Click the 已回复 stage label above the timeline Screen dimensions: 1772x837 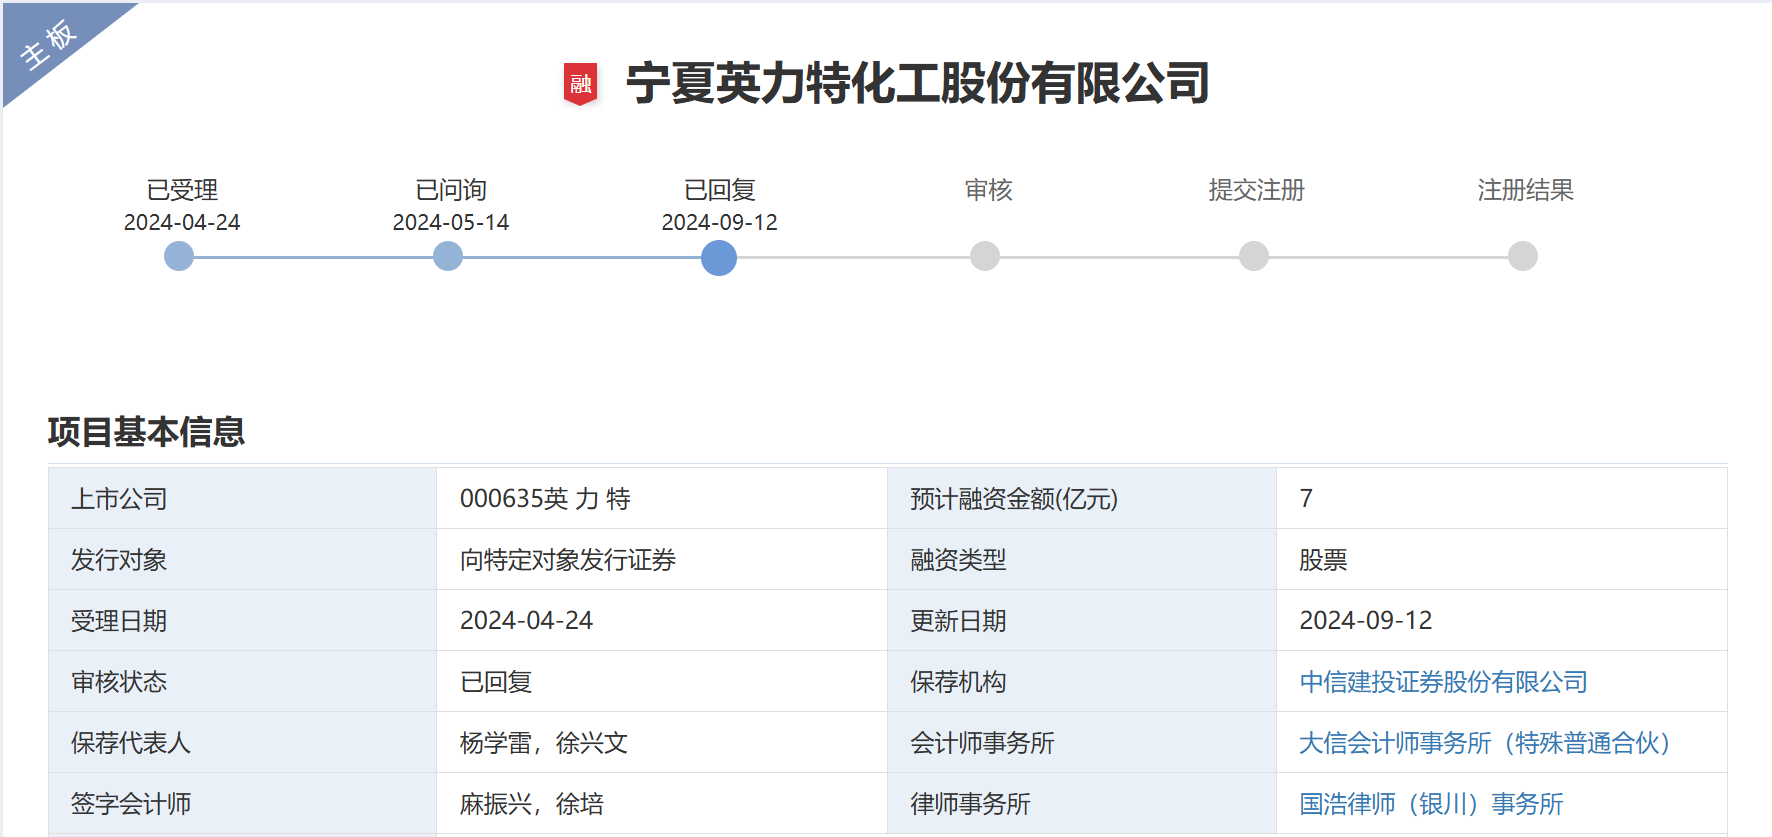pyautogui.click(x=720, y=190)
